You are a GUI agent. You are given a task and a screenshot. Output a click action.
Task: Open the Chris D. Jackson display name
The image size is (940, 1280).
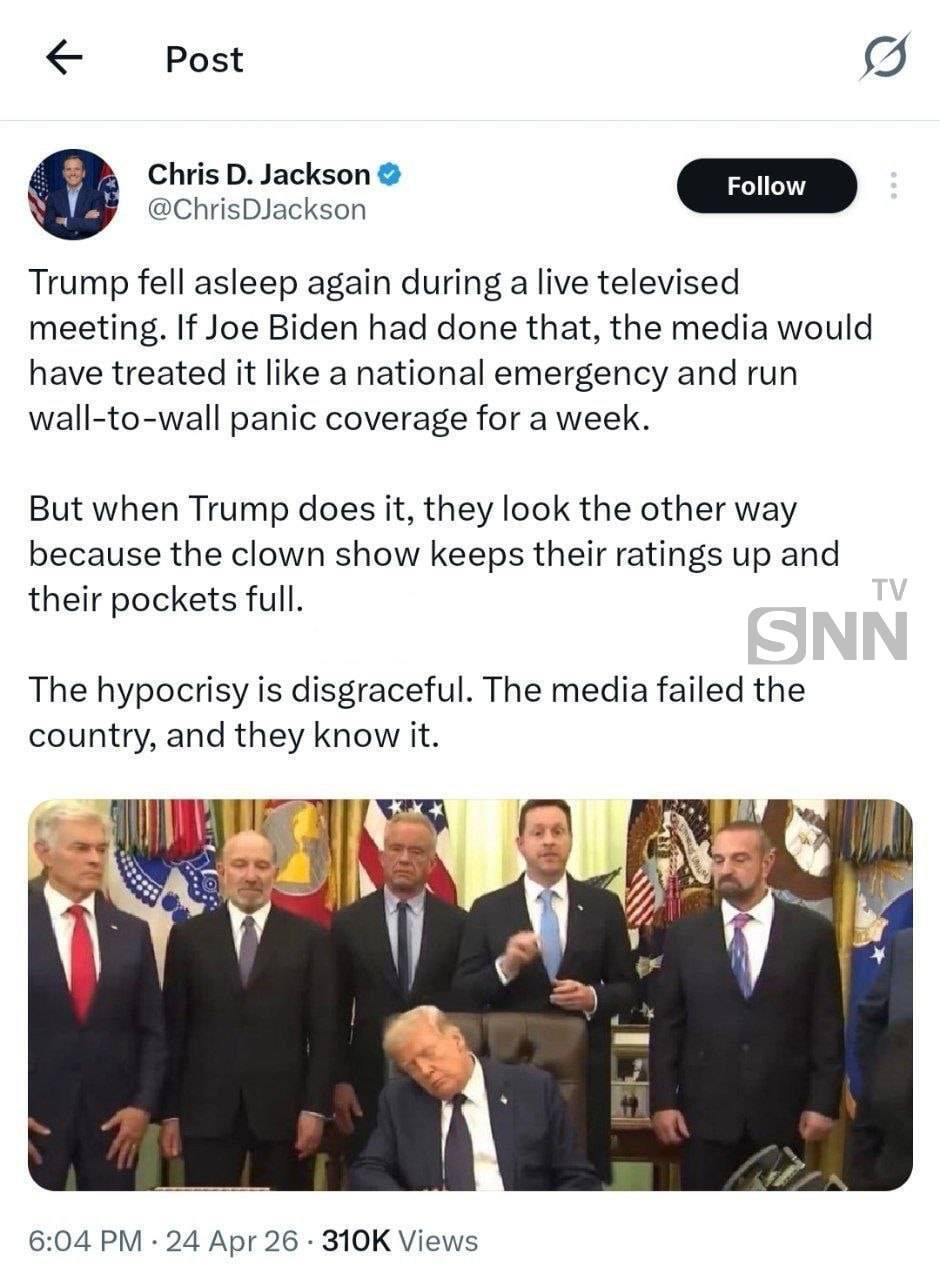[259, 175]
